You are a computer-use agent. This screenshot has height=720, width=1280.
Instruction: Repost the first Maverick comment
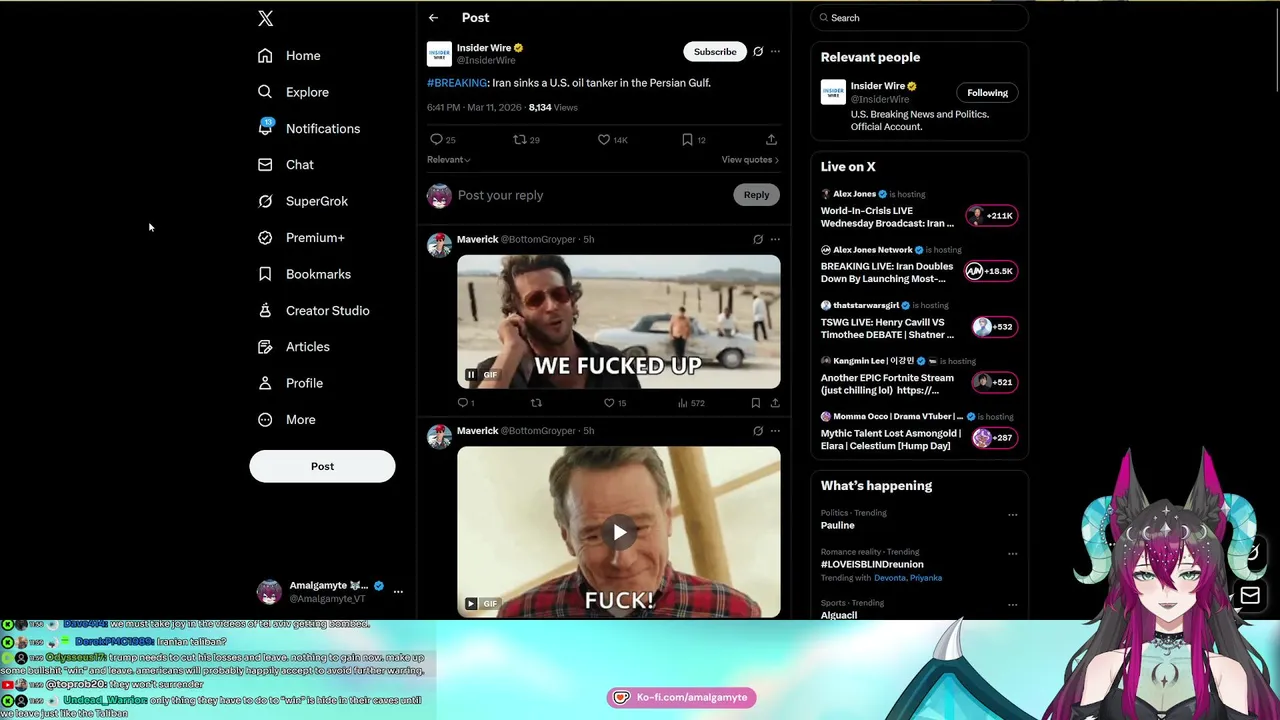pos(536,403)
